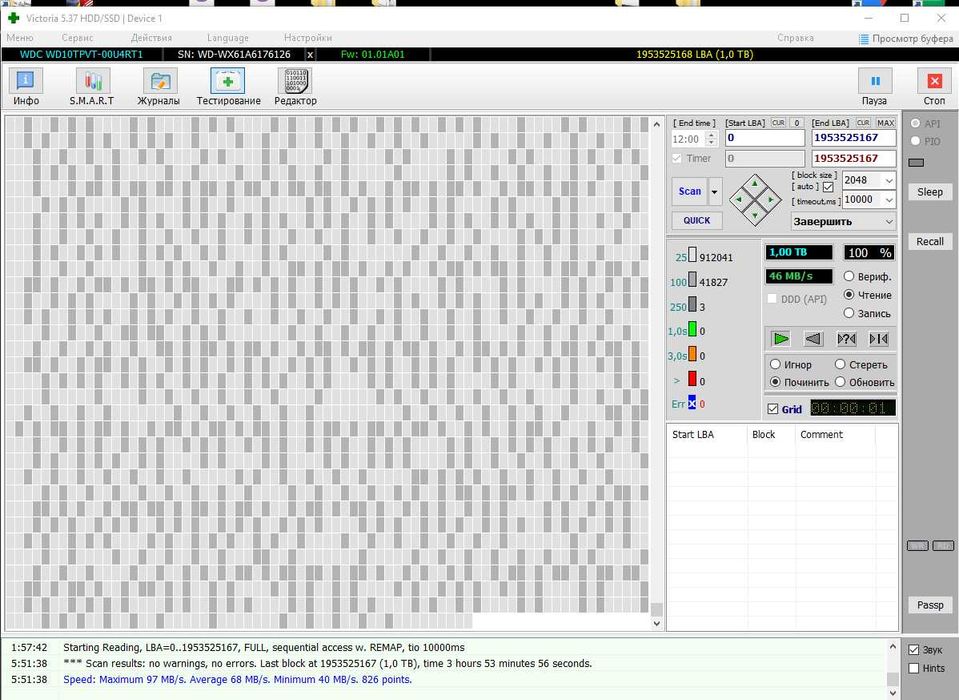Click the down arrow of the navigation diamond
The image size is (959, 700).
pyautogui.click(x=755, y=215)
